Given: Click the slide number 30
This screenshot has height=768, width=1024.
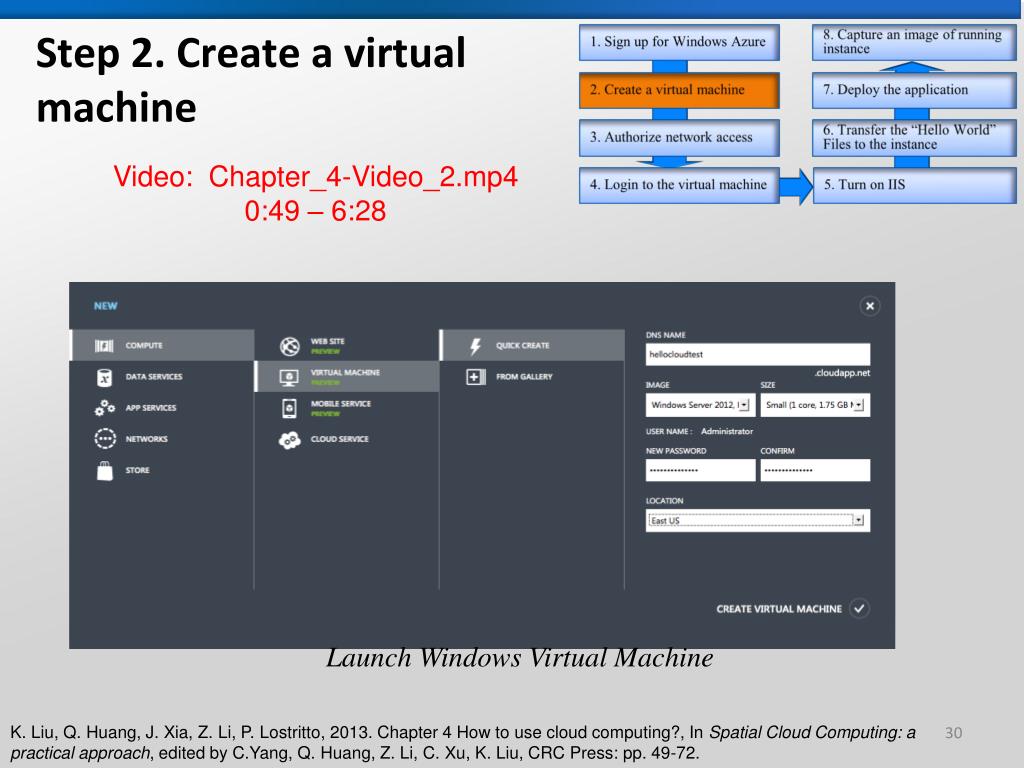Looking at the screenshot, I should coord(953,733).
